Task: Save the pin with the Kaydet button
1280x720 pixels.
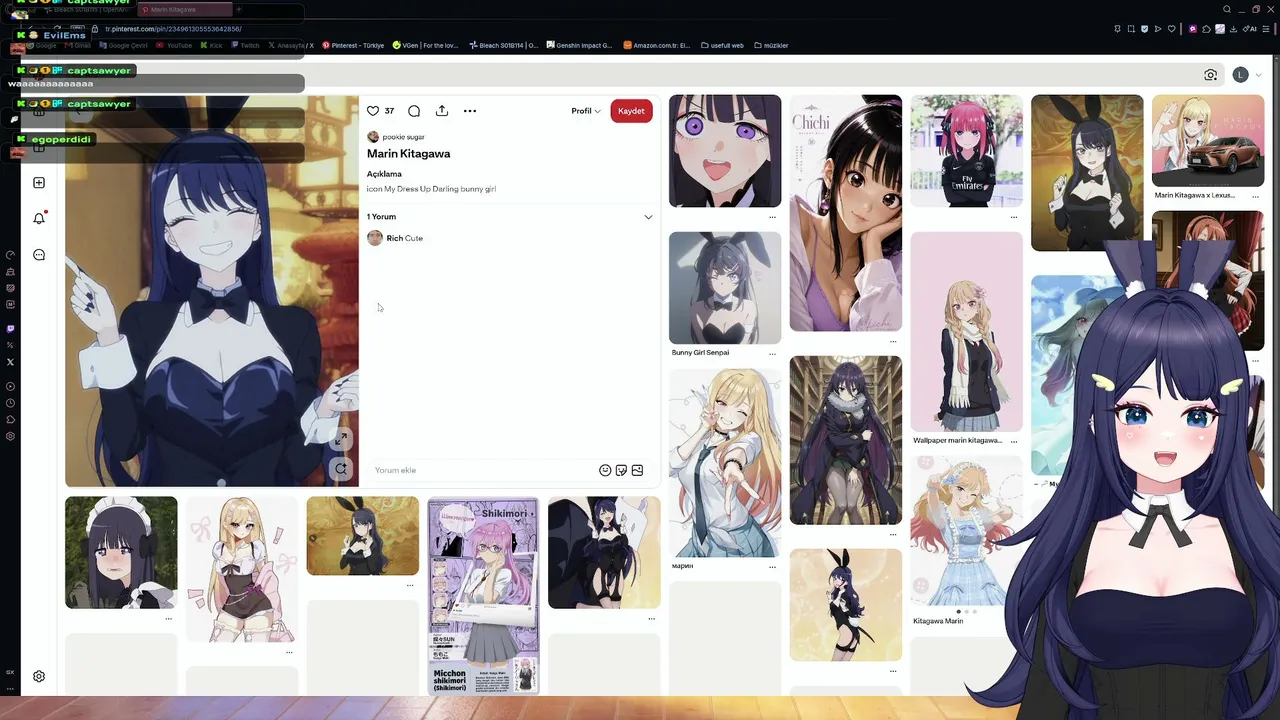Action: [x=631, y=111]
